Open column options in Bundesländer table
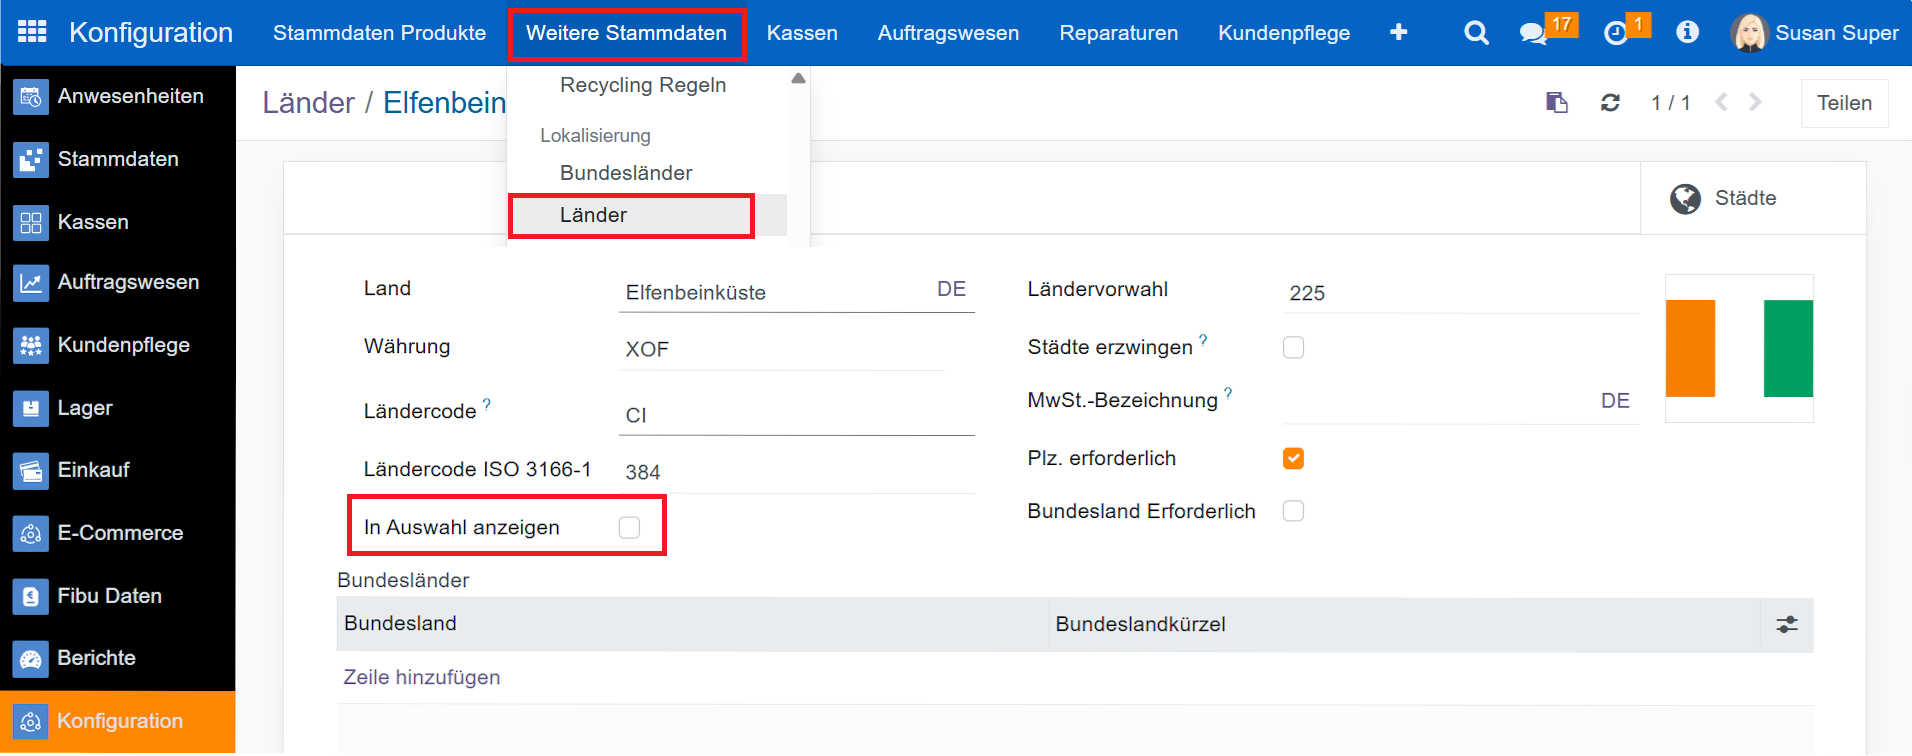This screenshot has height=756, width=1912. 1786,625
